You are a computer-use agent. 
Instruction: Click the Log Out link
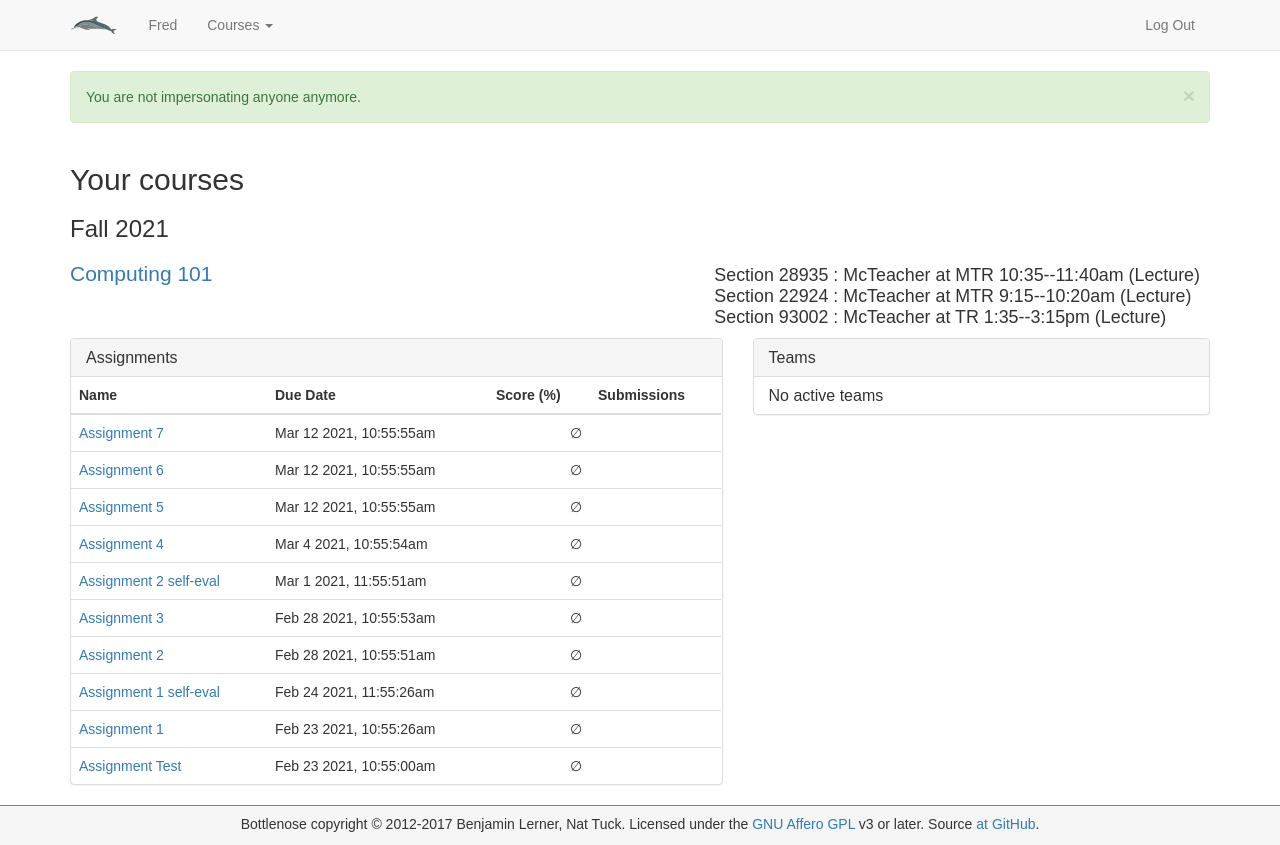(1169, 25)
